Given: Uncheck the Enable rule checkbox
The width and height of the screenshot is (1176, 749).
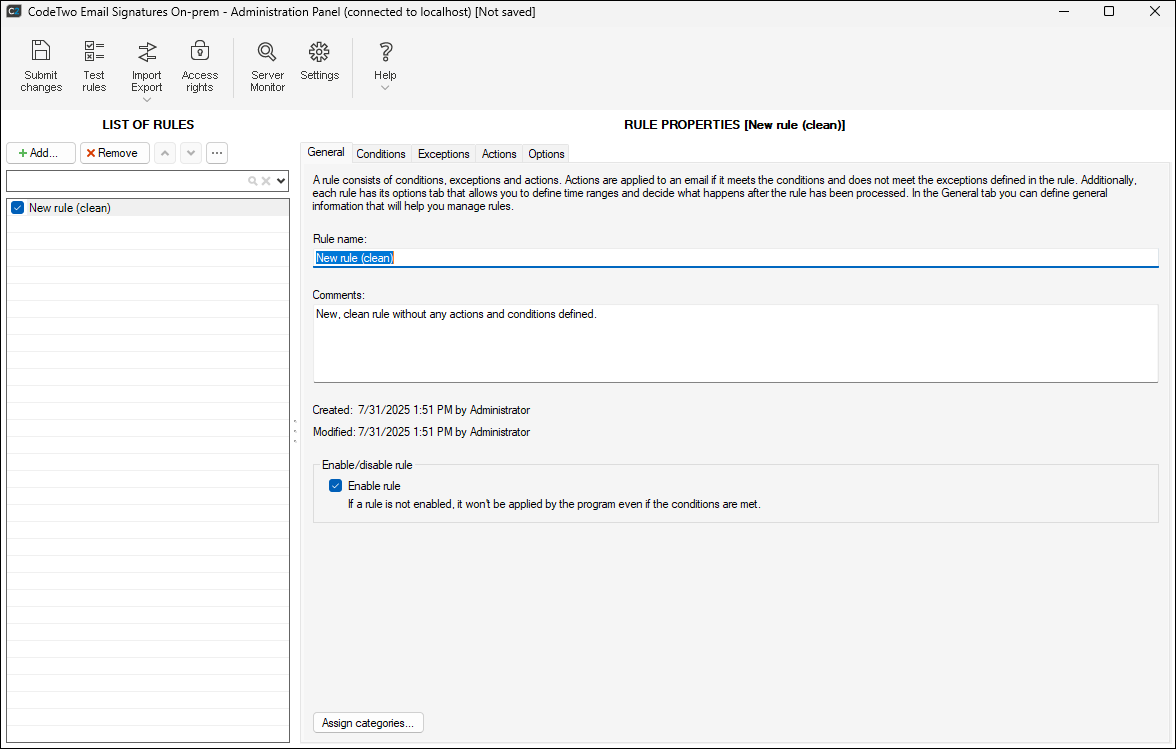Looking at the screenshot, I should (336, 486).
